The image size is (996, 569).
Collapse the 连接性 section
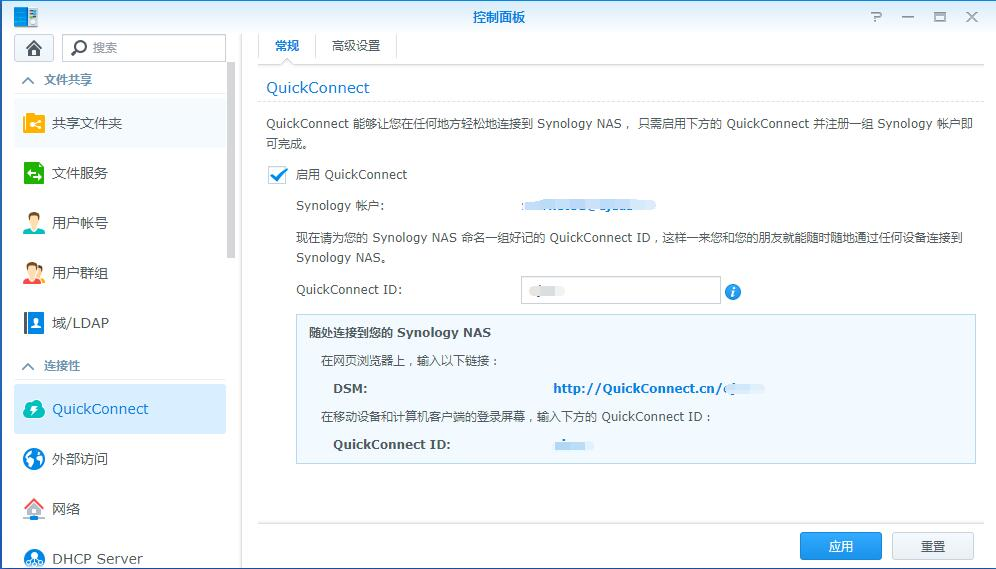pos(28,366)
